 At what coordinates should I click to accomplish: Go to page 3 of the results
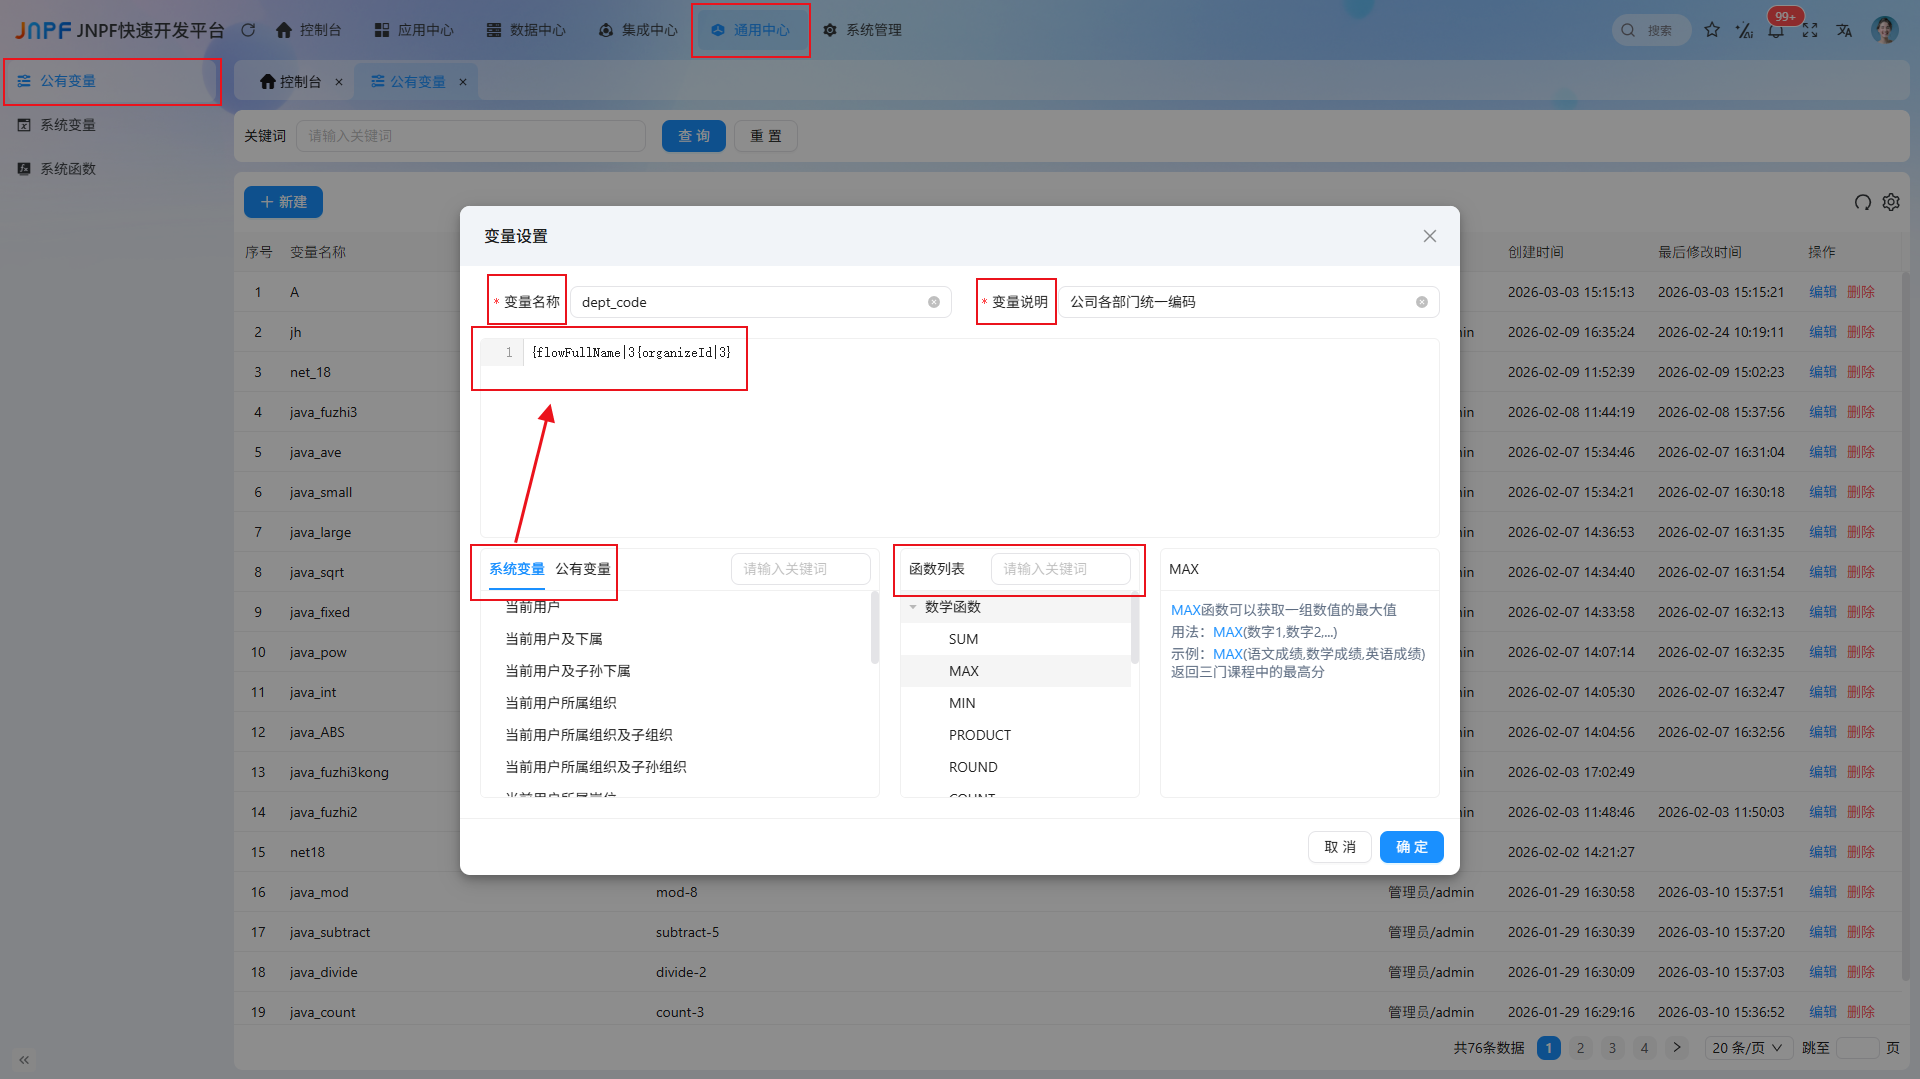point(1612,1047)
